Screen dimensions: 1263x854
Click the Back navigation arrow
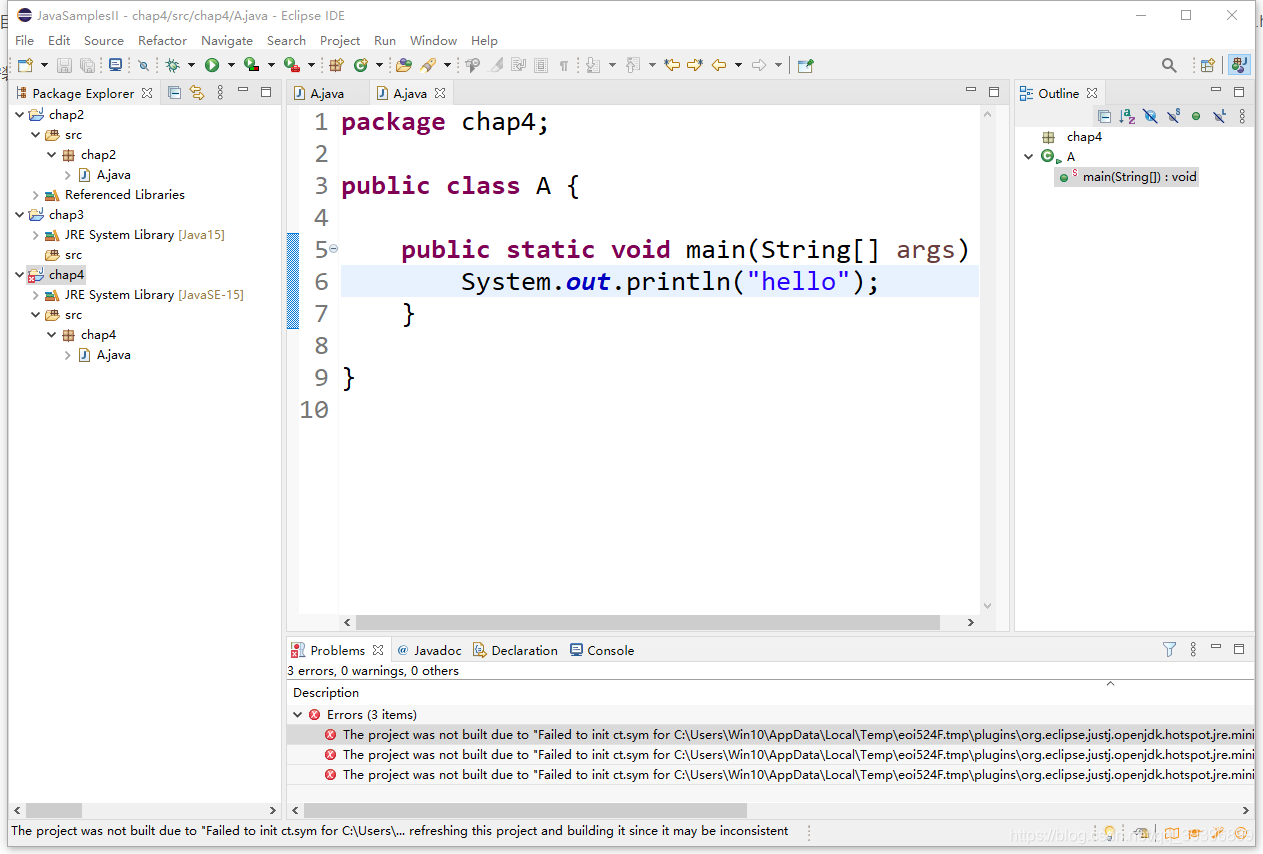tap(719, 65)
